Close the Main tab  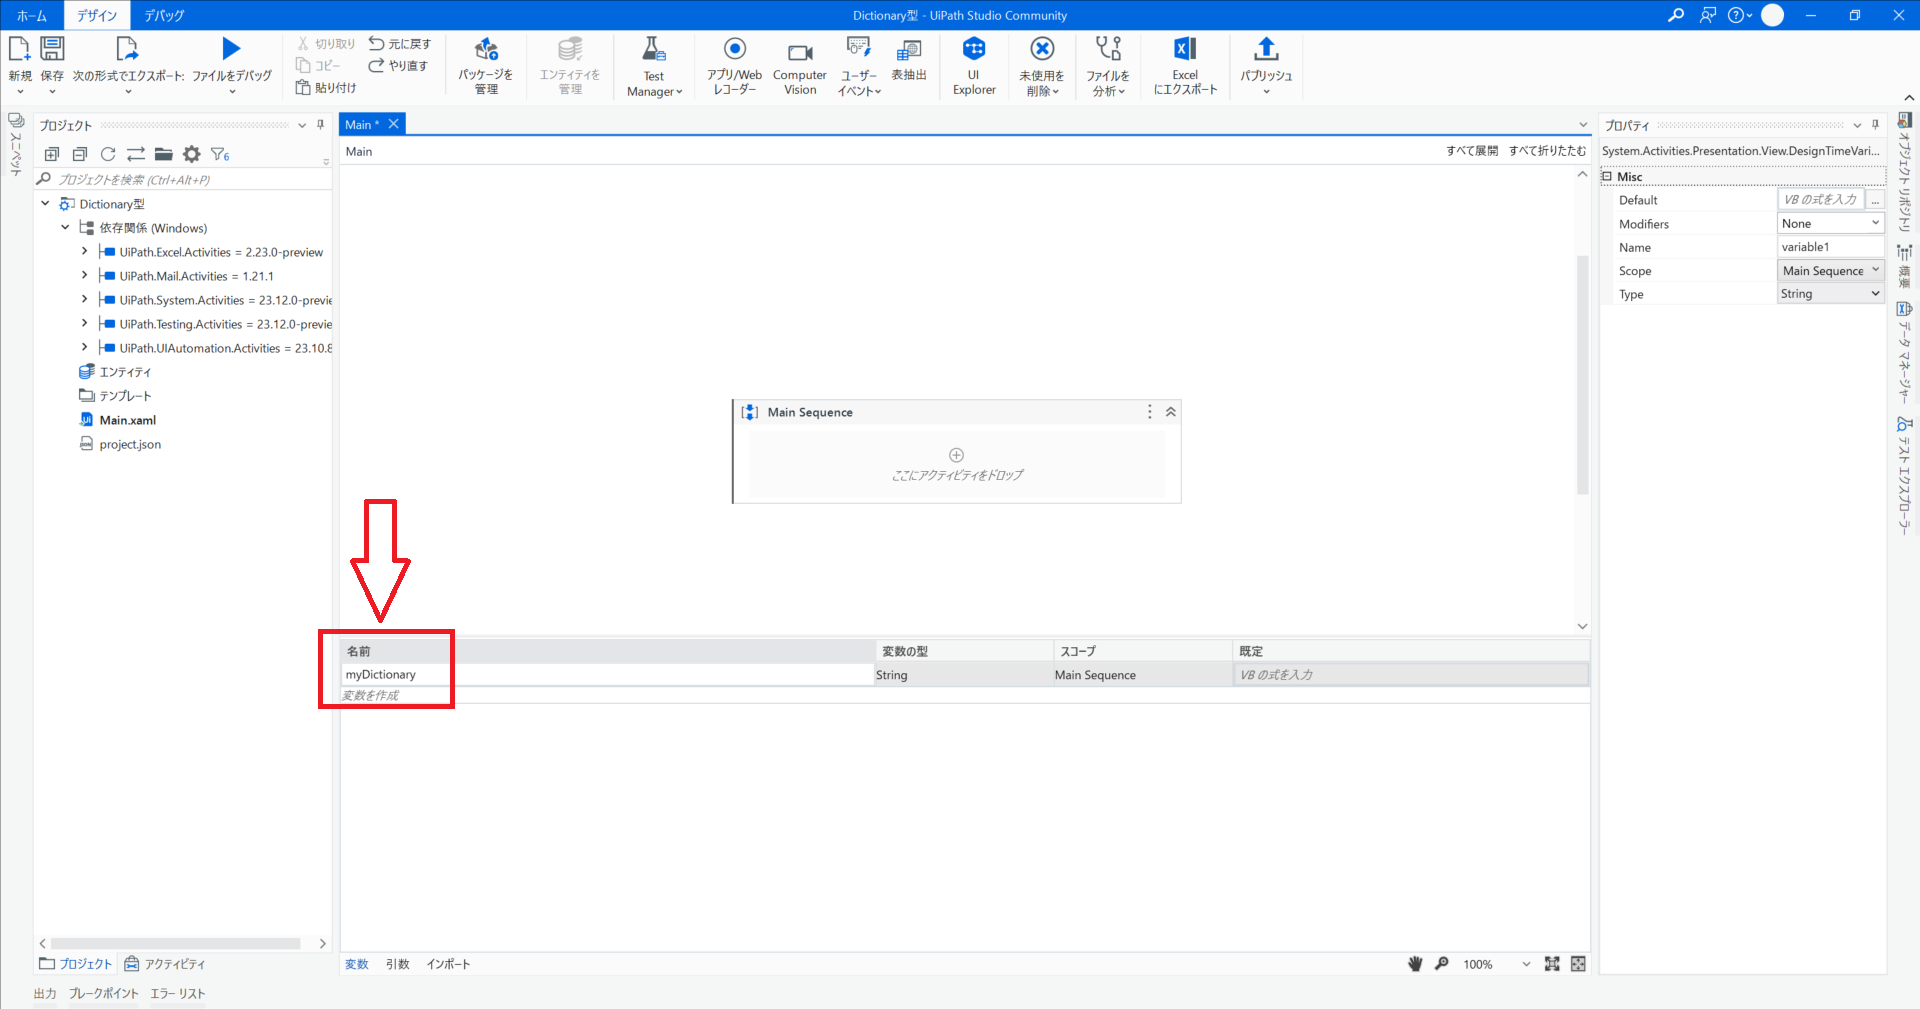click(x=394, y=124)
